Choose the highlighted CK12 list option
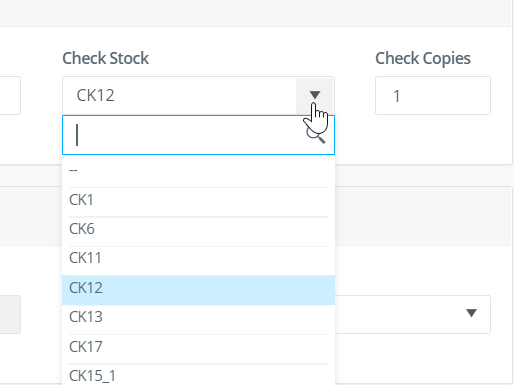Screen dimensions: 514x385 tap(198, 288)
